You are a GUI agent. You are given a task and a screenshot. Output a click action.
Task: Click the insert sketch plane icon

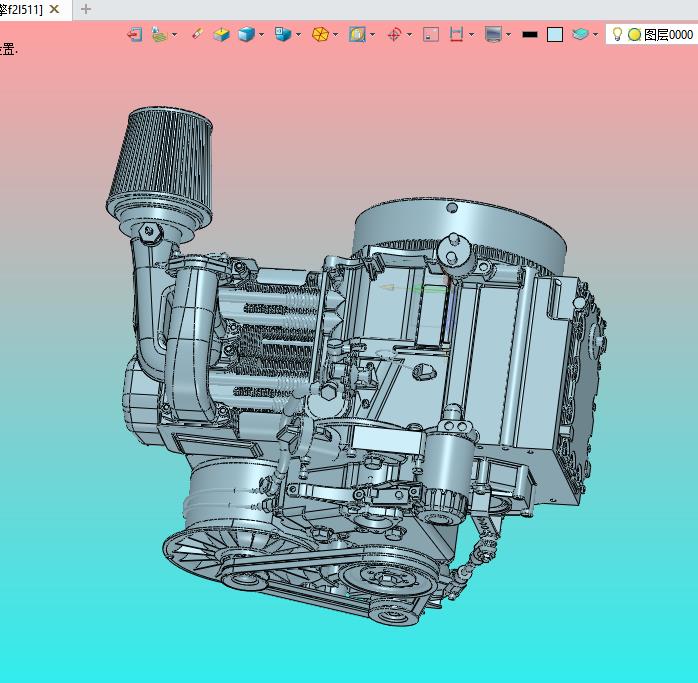pyautogui.click(x=159, y=34)
